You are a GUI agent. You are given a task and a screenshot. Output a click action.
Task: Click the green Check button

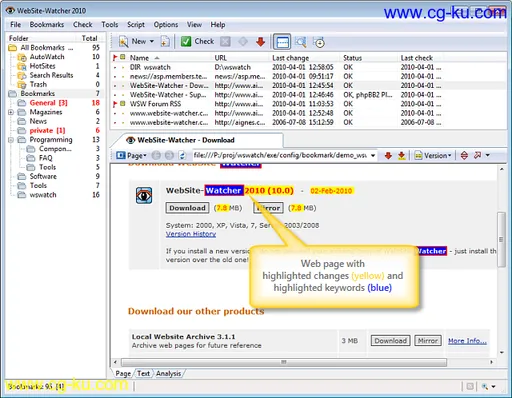[x=197, y=41]
